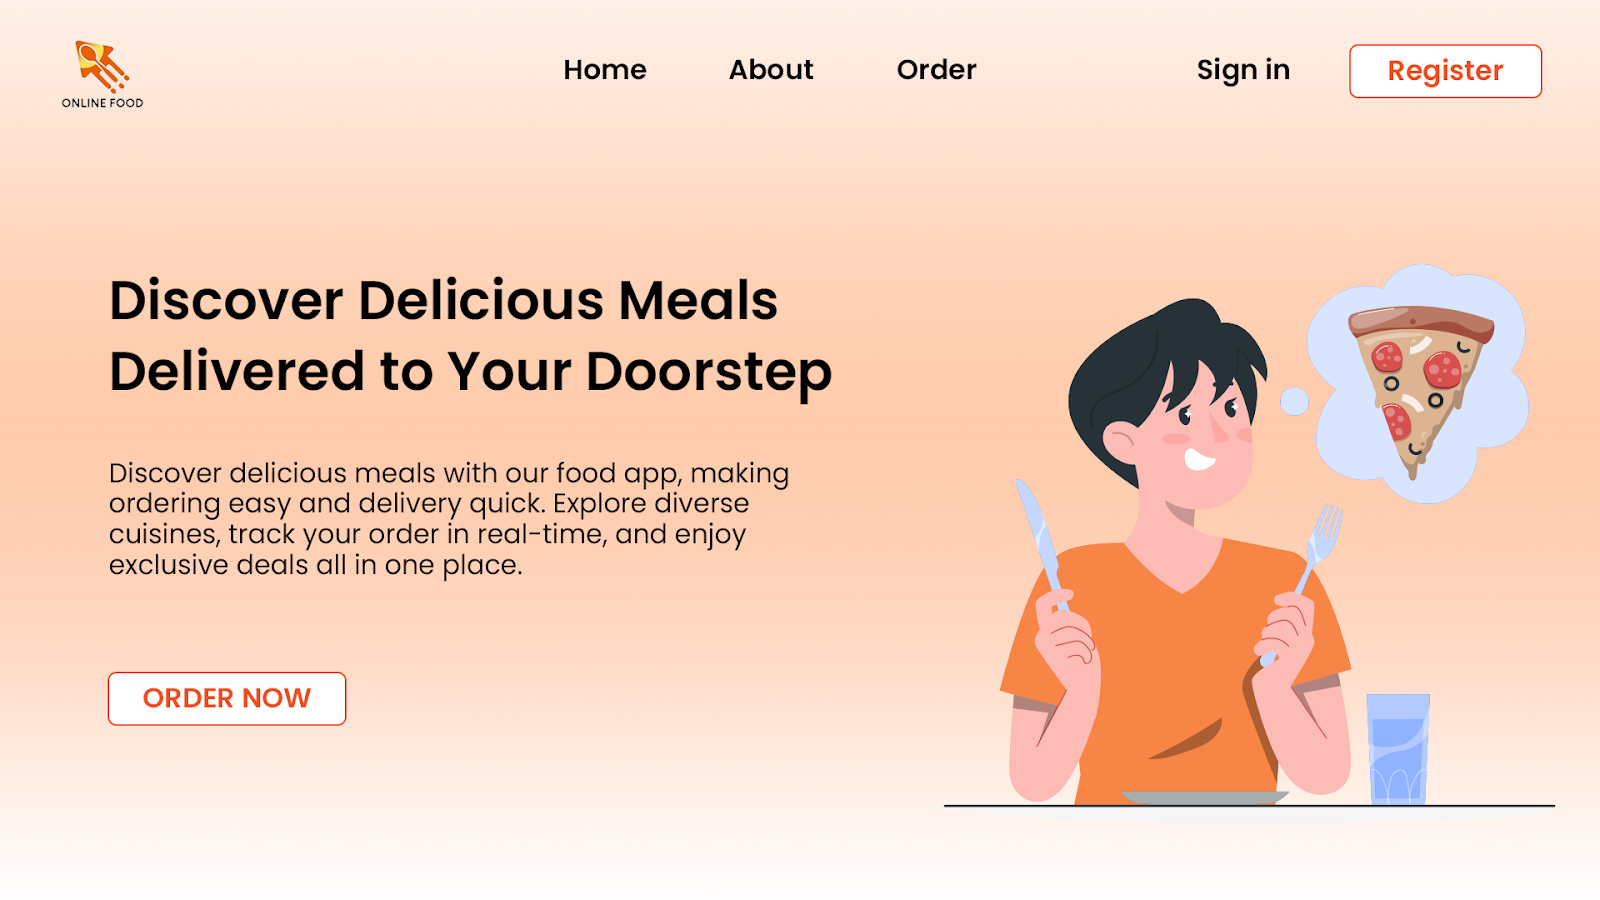The width and height of the screenshot is (1600, 900).
Task: Click the knife in the boy's hand
Action: [1040, 545]
